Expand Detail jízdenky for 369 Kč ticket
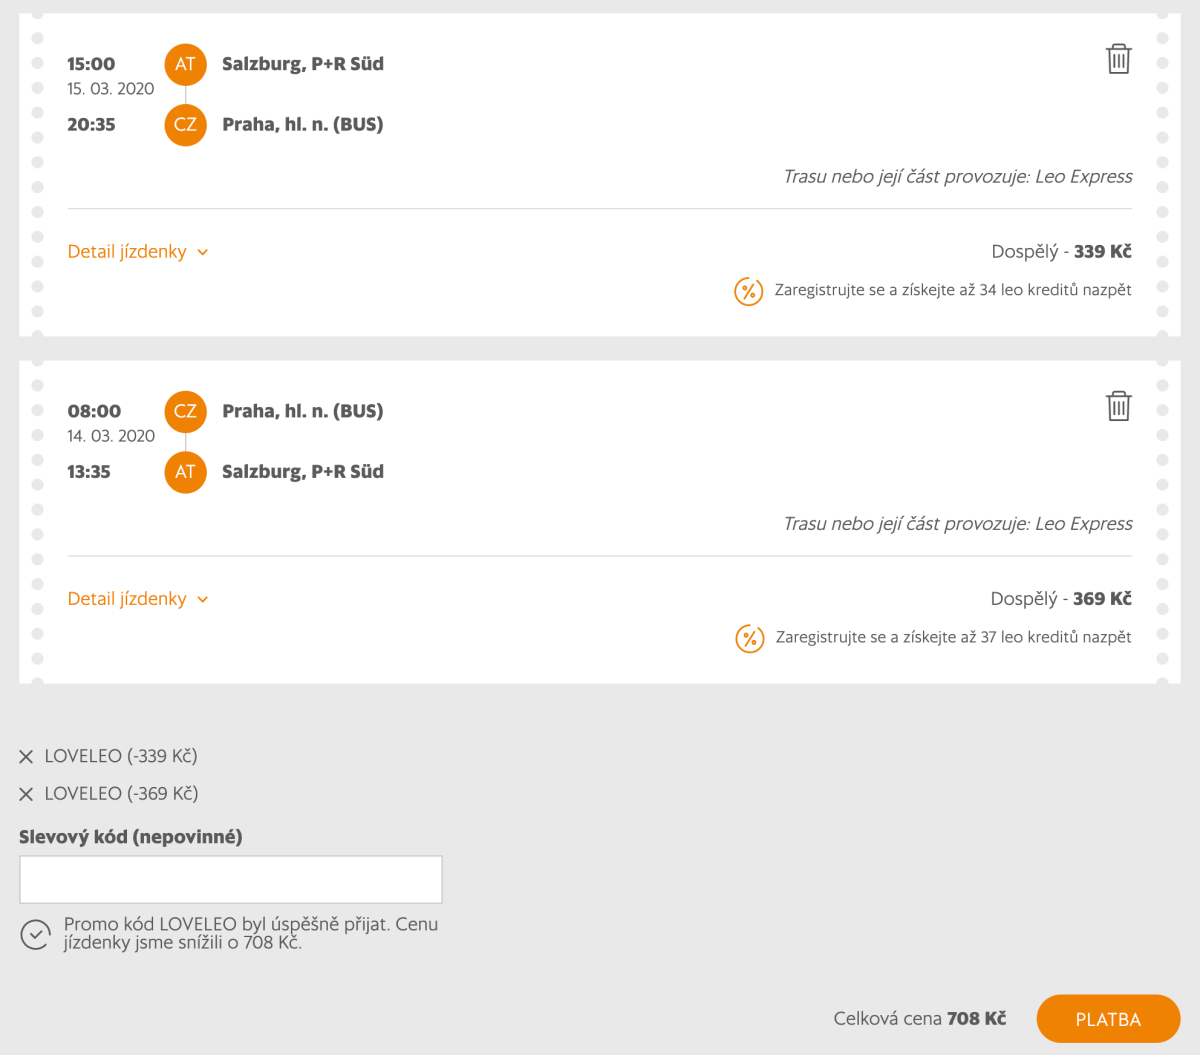Image resolution: width=1200 pixels, height=1055 pixels. pyautogui.click(x=127, y=599)
